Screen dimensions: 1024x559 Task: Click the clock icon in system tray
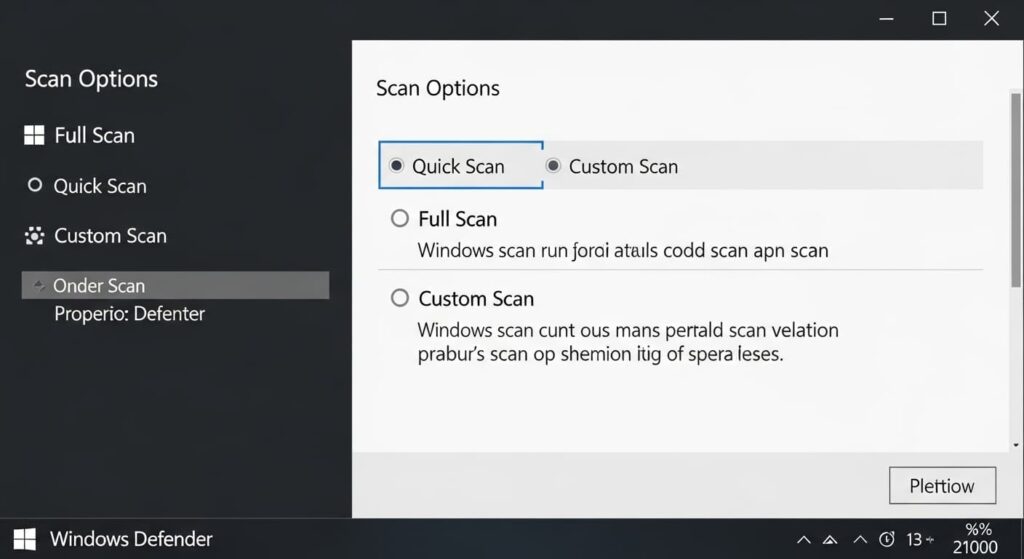[886, 539]
